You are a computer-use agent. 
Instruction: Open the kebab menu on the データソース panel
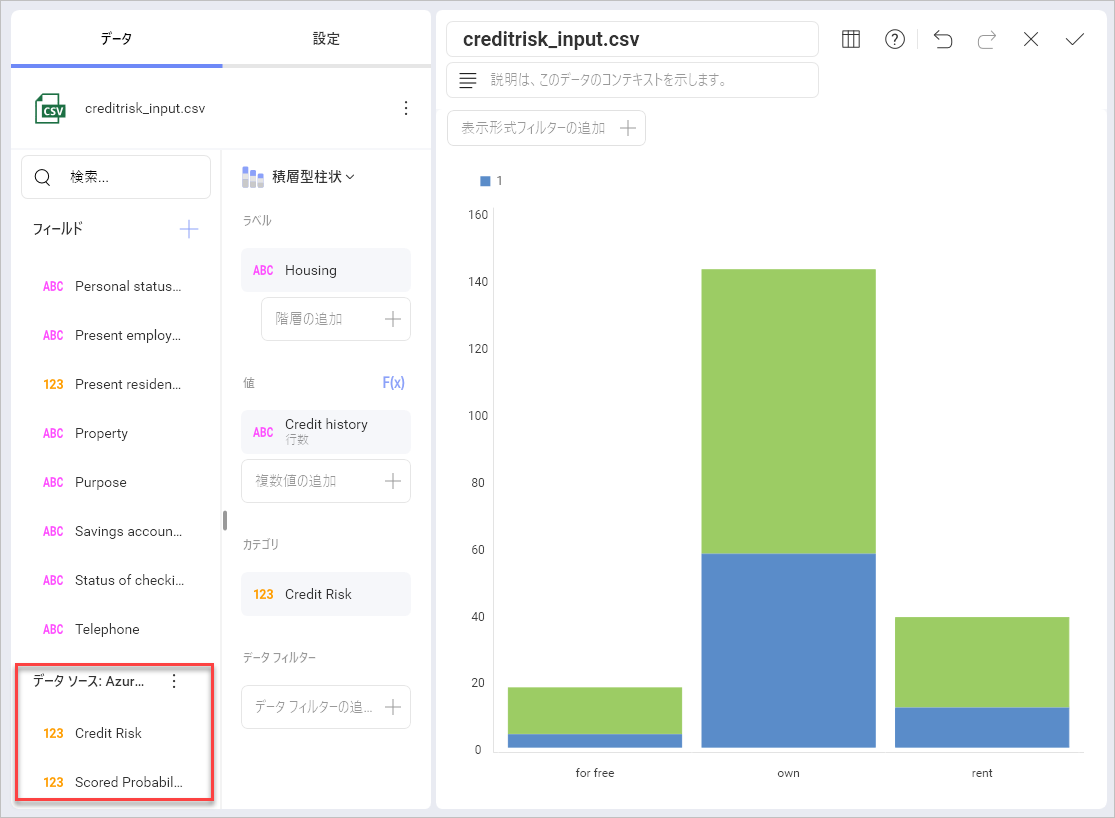pyautogui.click(x=174, y=681)
